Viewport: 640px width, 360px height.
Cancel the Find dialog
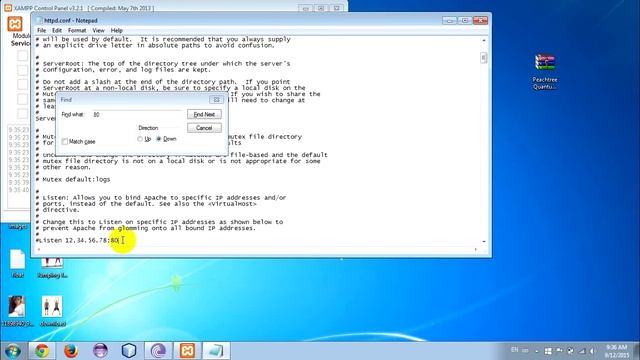(x=204, y=128)
